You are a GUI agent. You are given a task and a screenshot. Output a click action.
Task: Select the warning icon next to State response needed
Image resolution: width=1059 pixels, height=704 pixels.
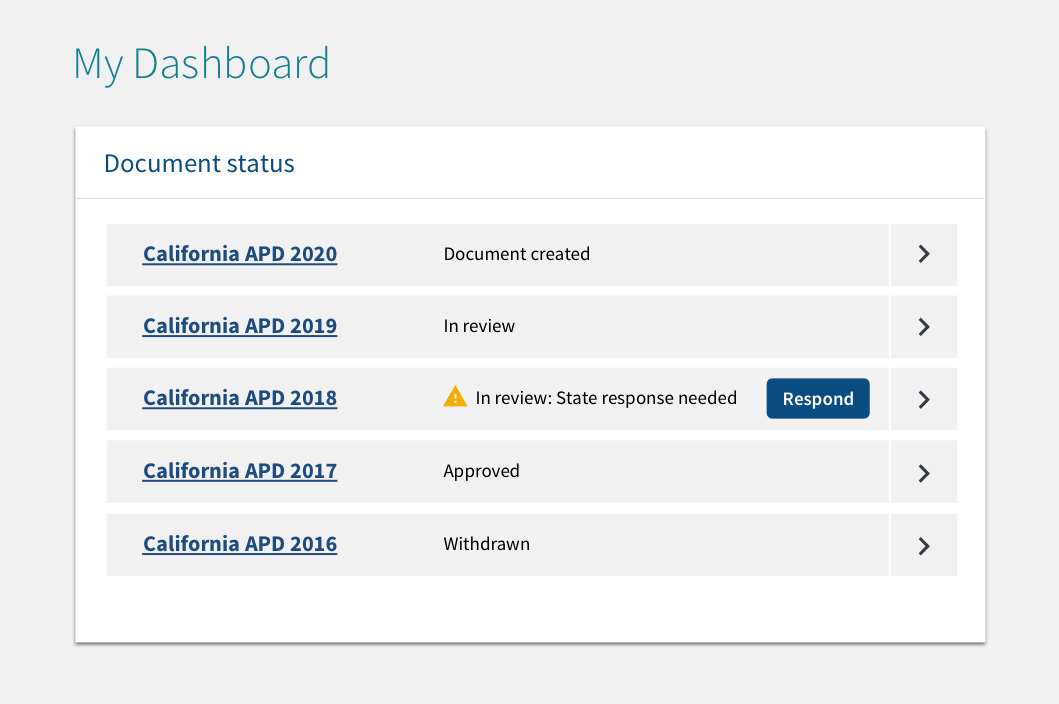point(455,397)
